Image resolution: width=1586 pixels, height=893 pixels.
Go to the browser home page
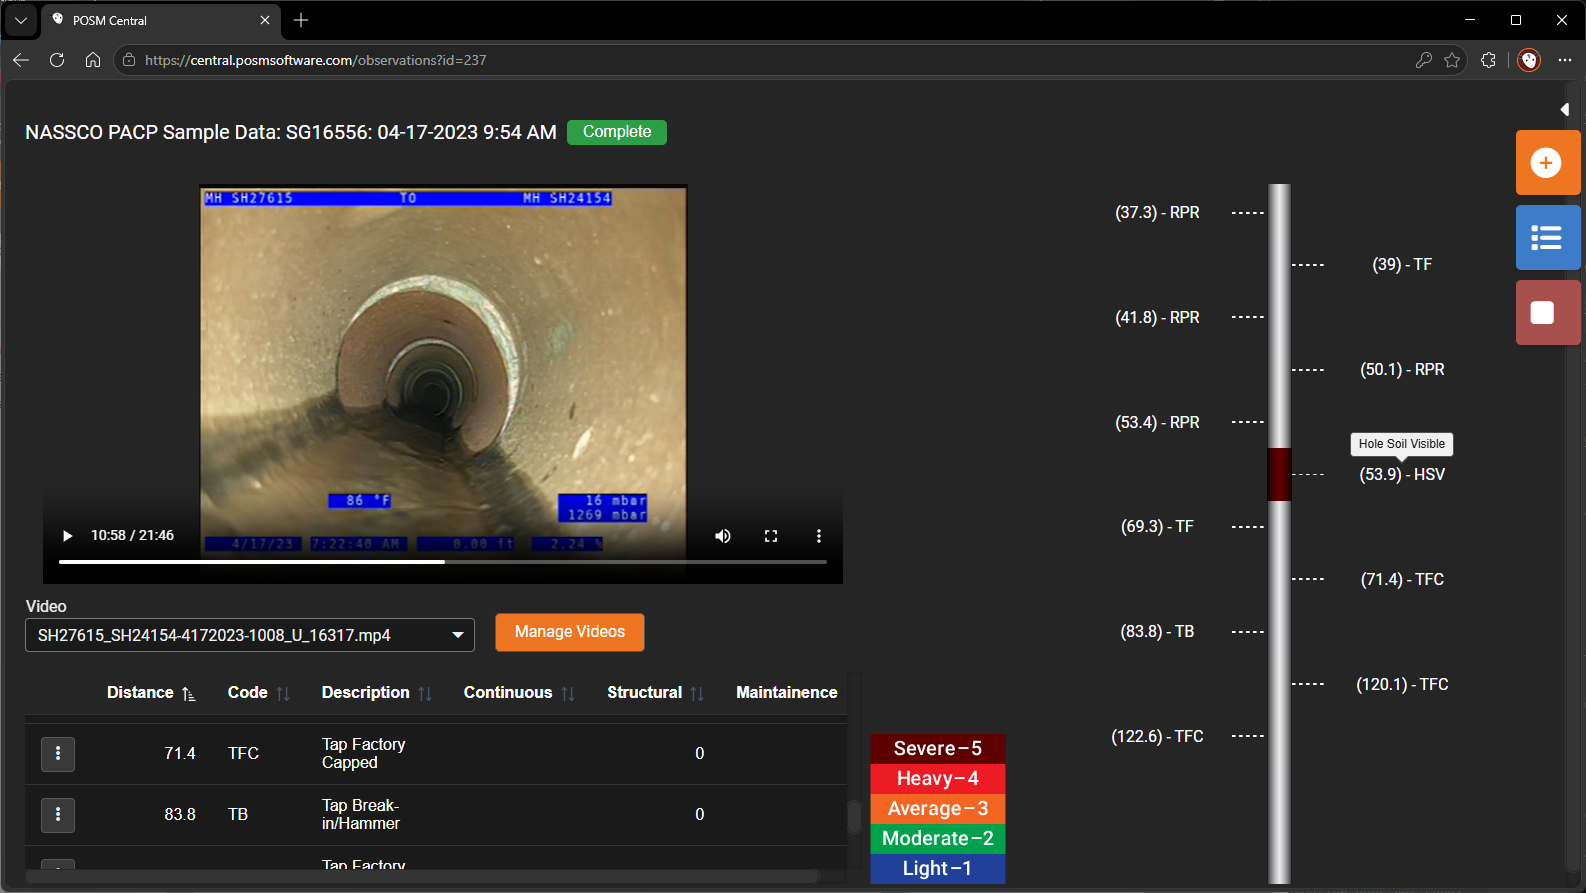93,60
